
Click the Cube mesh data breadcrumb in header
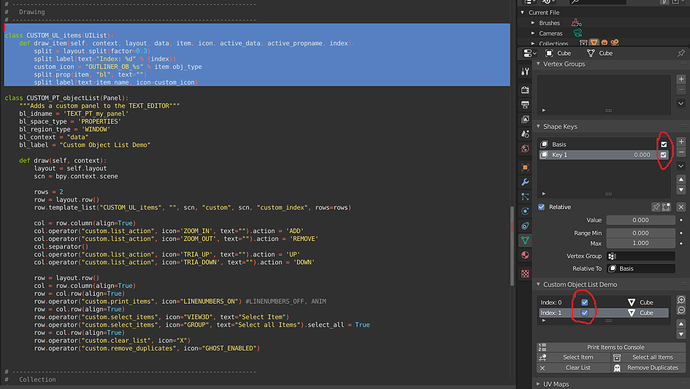[x=600, y=53]
